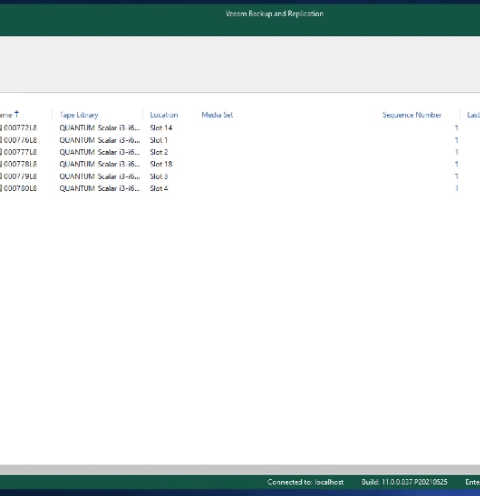Click the Slot 14 location cell
Image resolution: width=480 pixels, height=496 pixels.
tap(161, 128)
